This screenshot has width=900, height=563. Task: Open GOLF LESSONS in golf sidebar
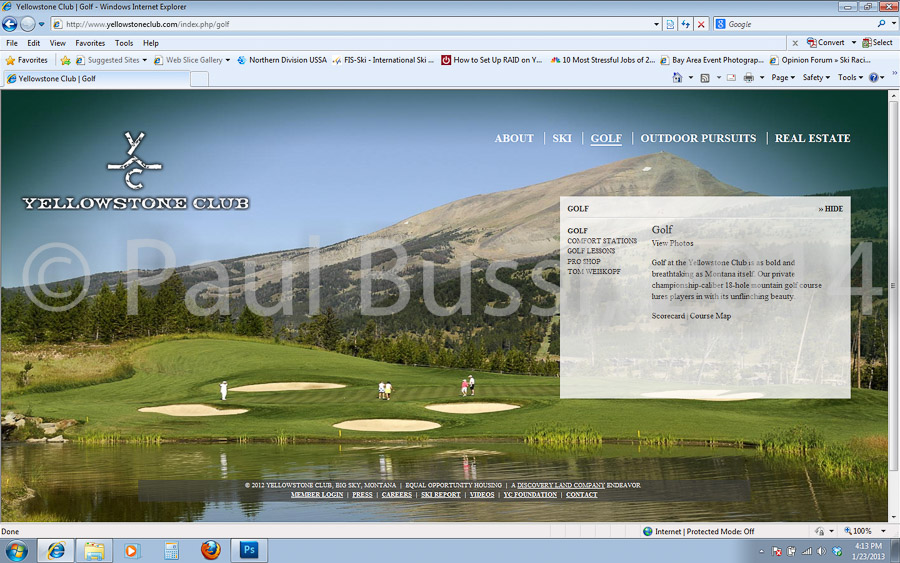coord(591,251)
